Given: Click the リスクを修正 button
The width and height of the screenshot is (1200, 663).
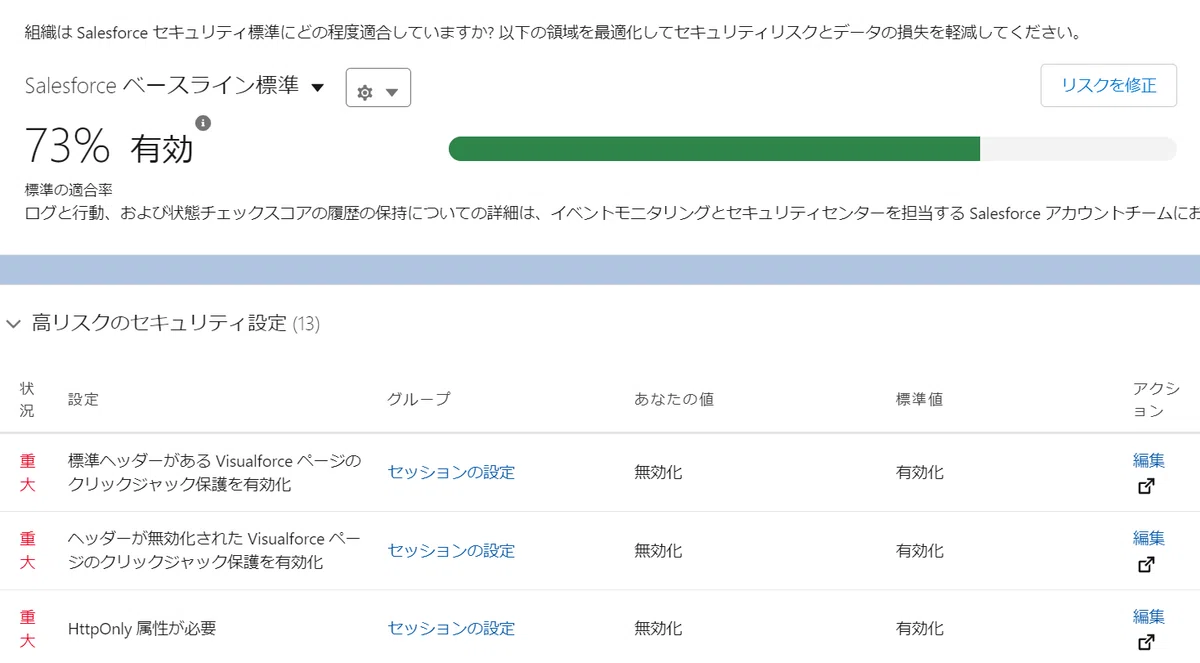Looking at the screenshot, I should pos(1108,85).
